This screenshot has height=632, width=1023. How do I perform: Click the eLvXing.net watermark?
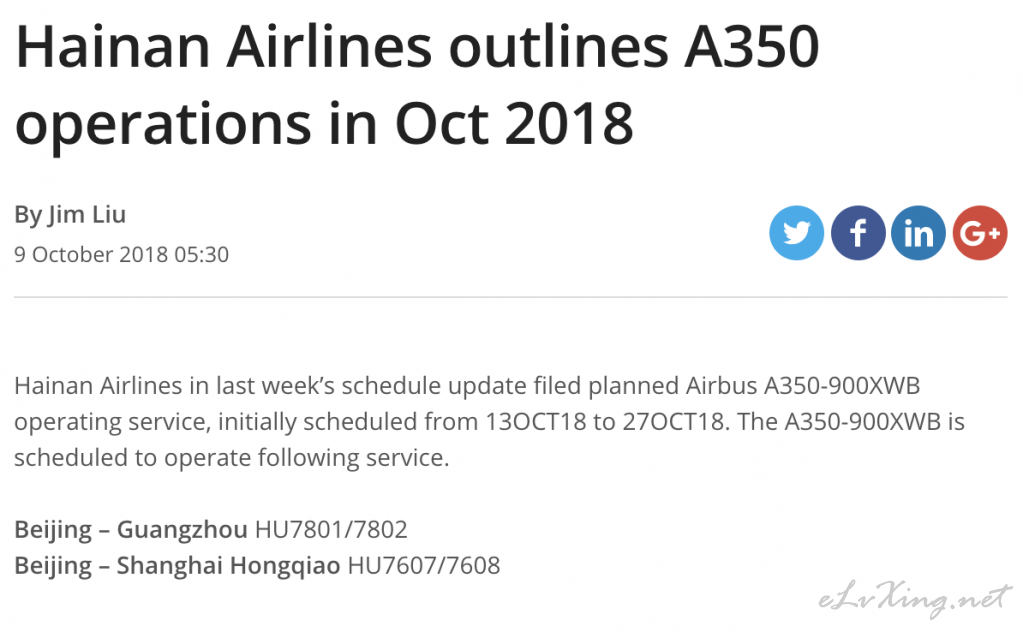[914, 599]
